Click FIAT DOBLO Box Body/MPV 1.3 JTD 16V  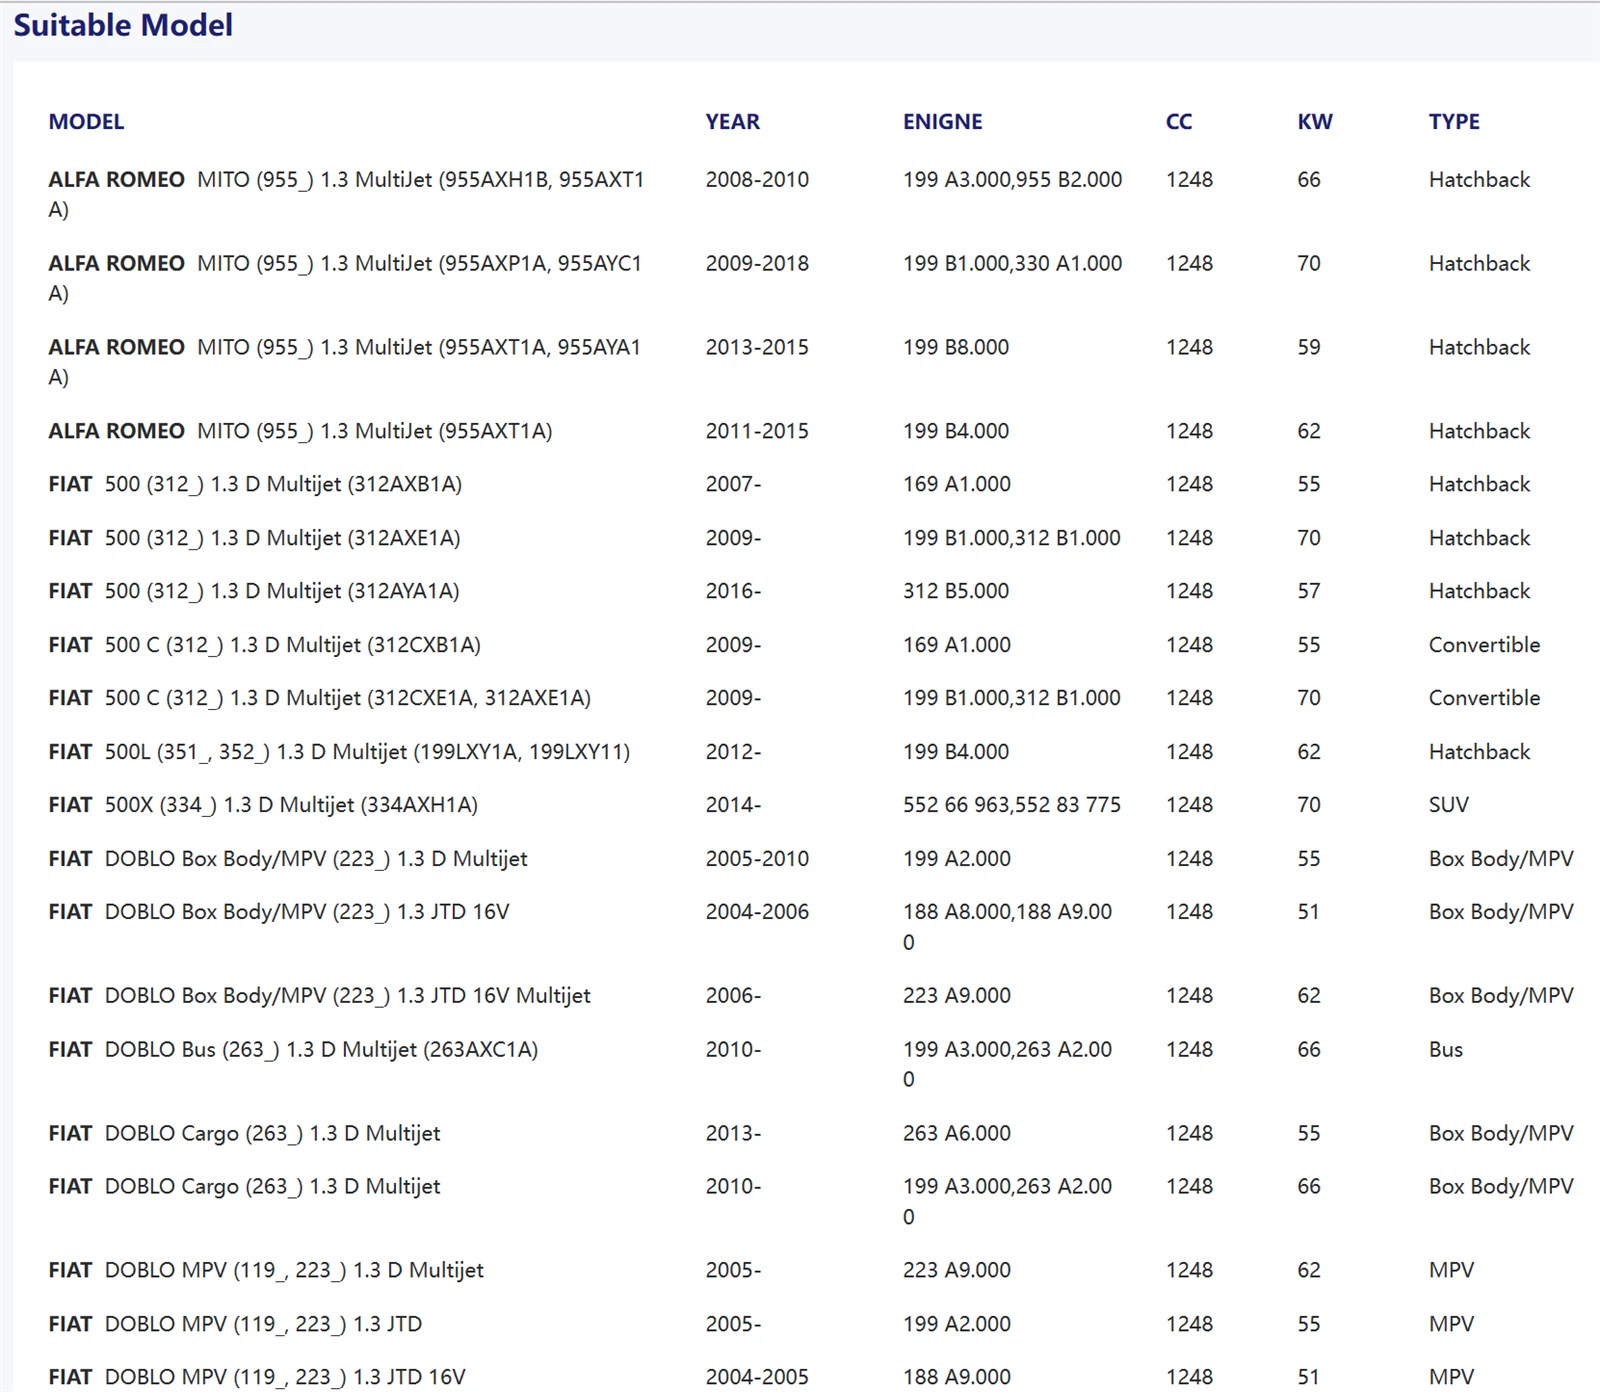(x=279, y=913)
